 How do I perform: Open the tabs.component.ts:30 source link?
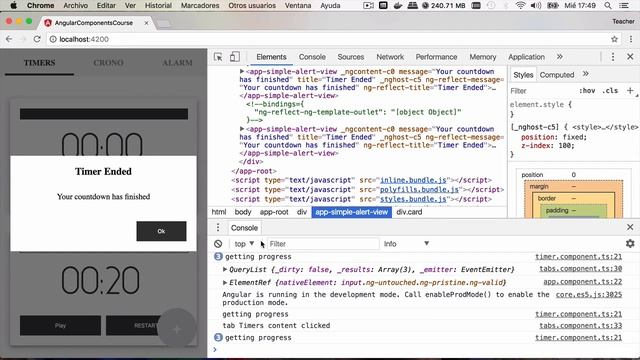click(x=580, y=269)
